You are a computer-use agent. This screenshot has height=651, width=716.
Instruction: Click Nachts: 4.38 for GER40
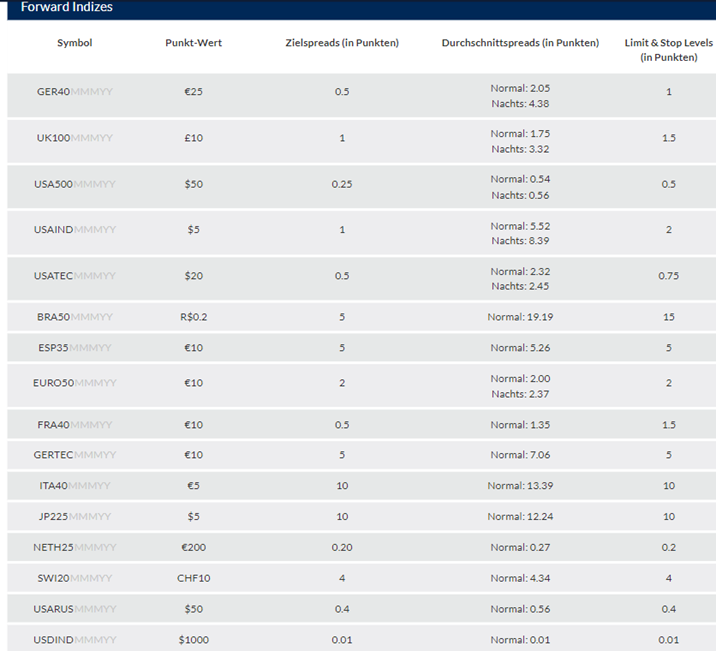(520, 104)
